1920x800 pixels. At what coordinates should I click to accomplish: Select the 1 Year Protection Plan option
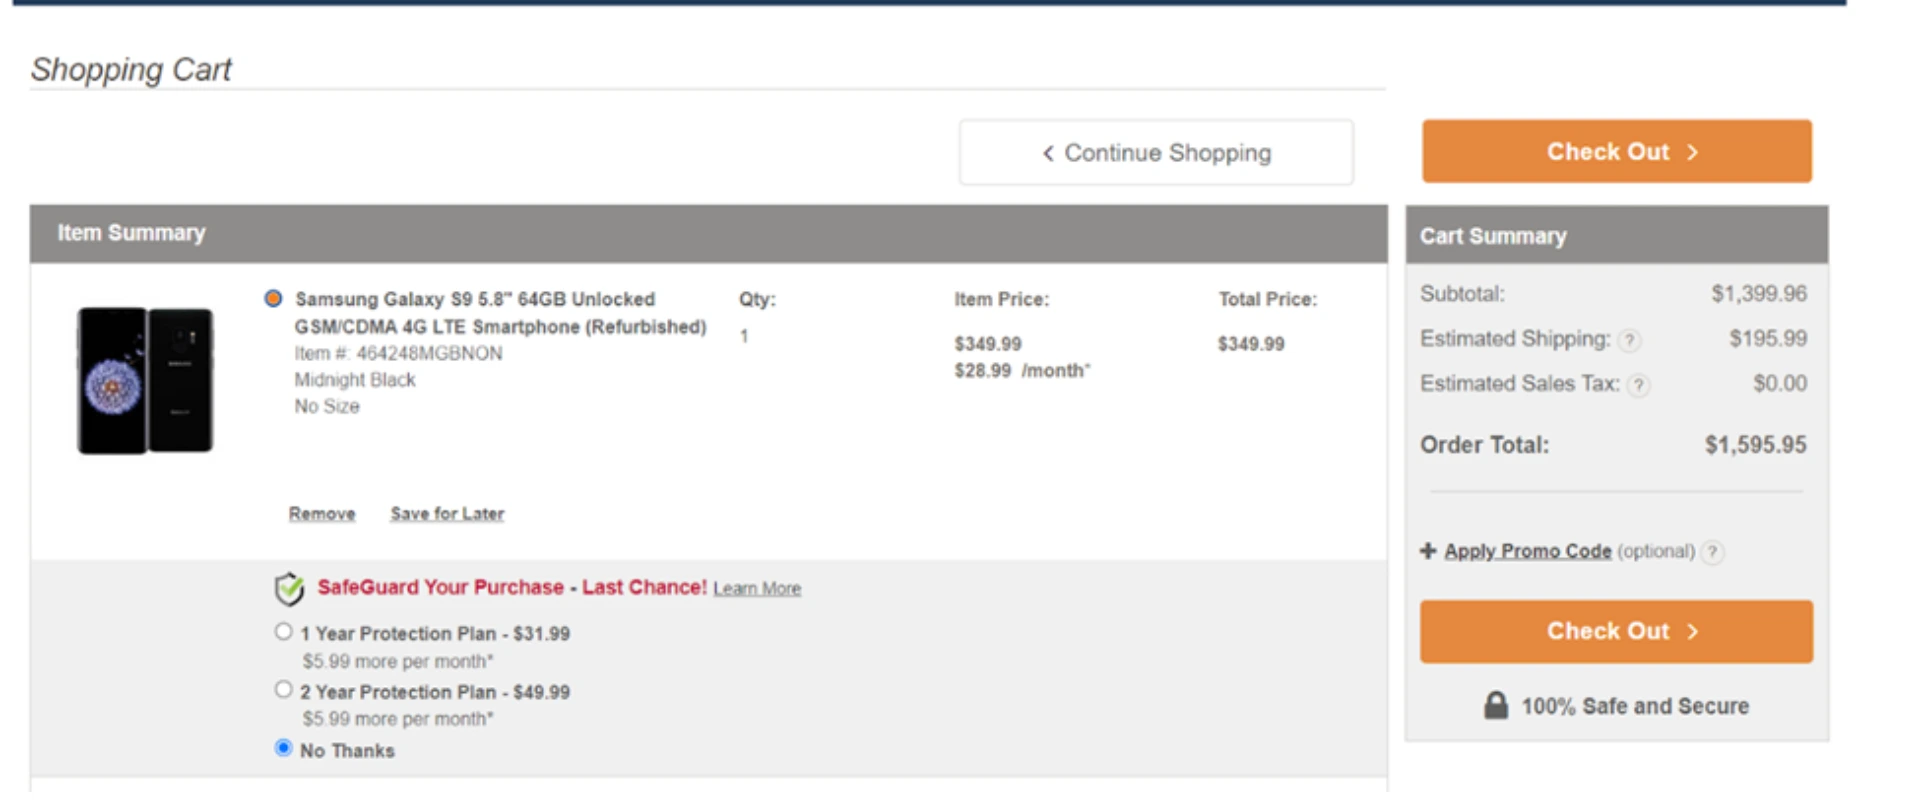[x=284, y=632]
